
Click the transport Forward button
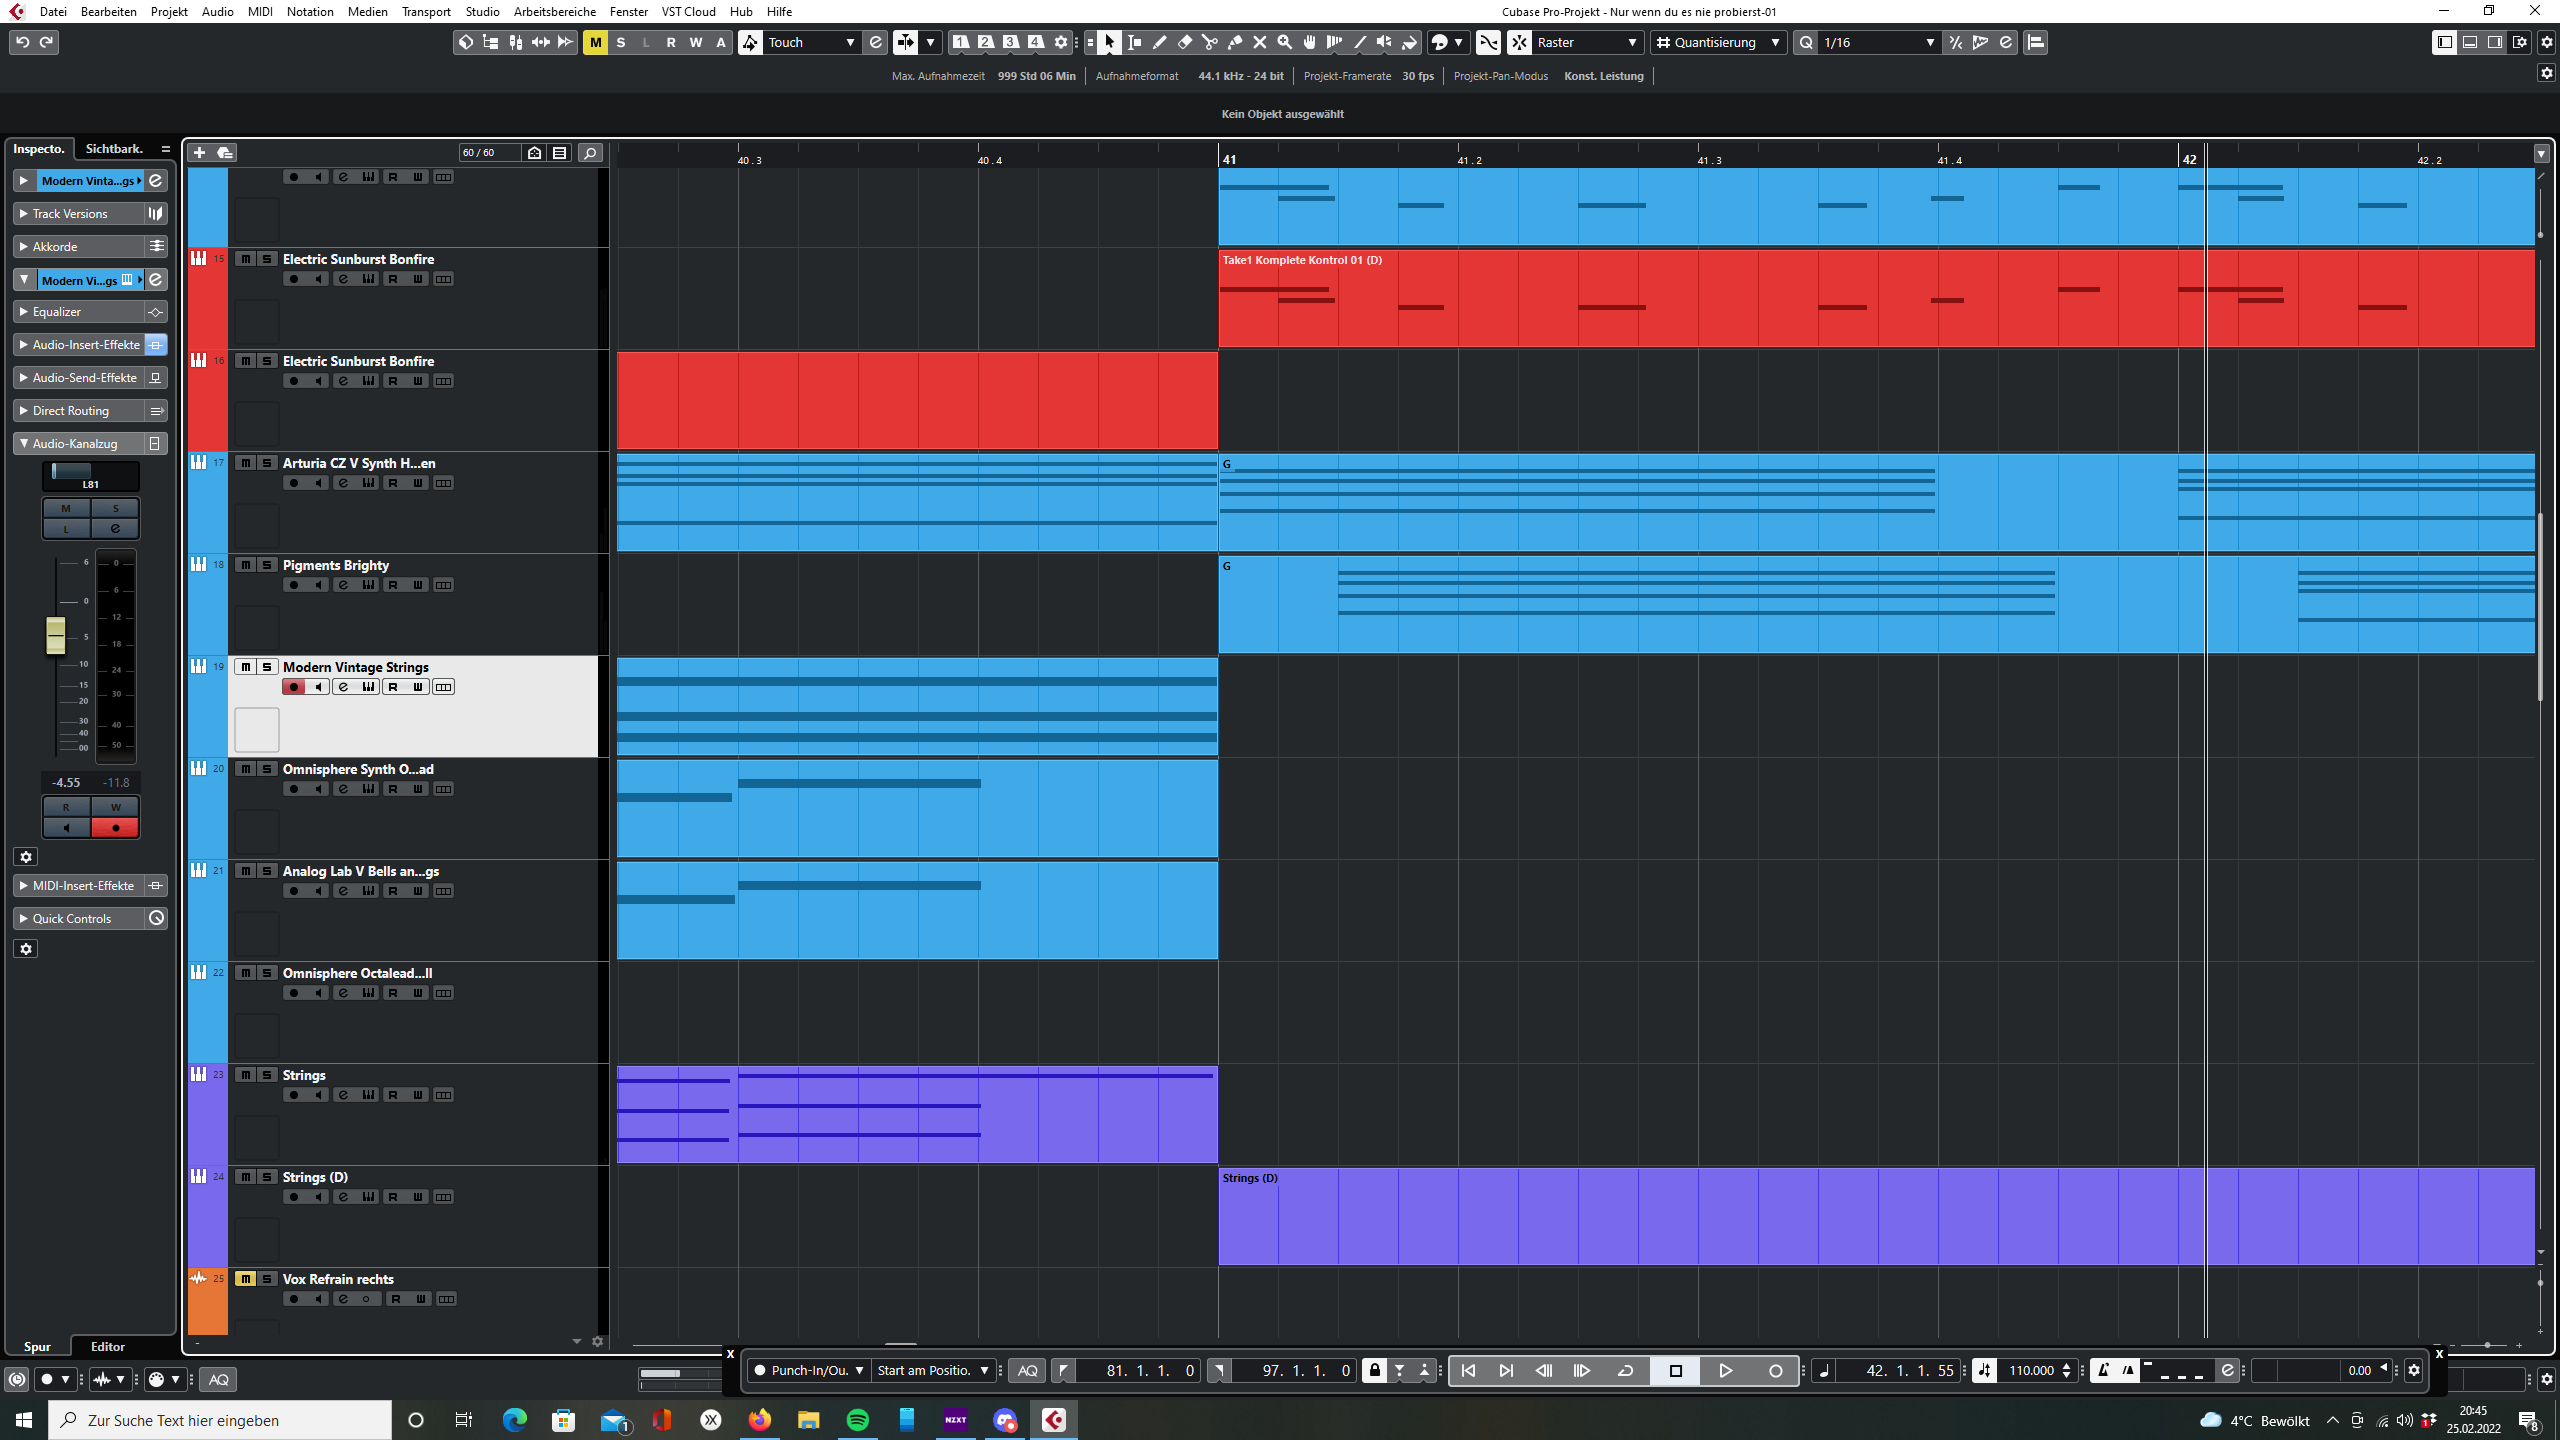pos(1582,1371)
